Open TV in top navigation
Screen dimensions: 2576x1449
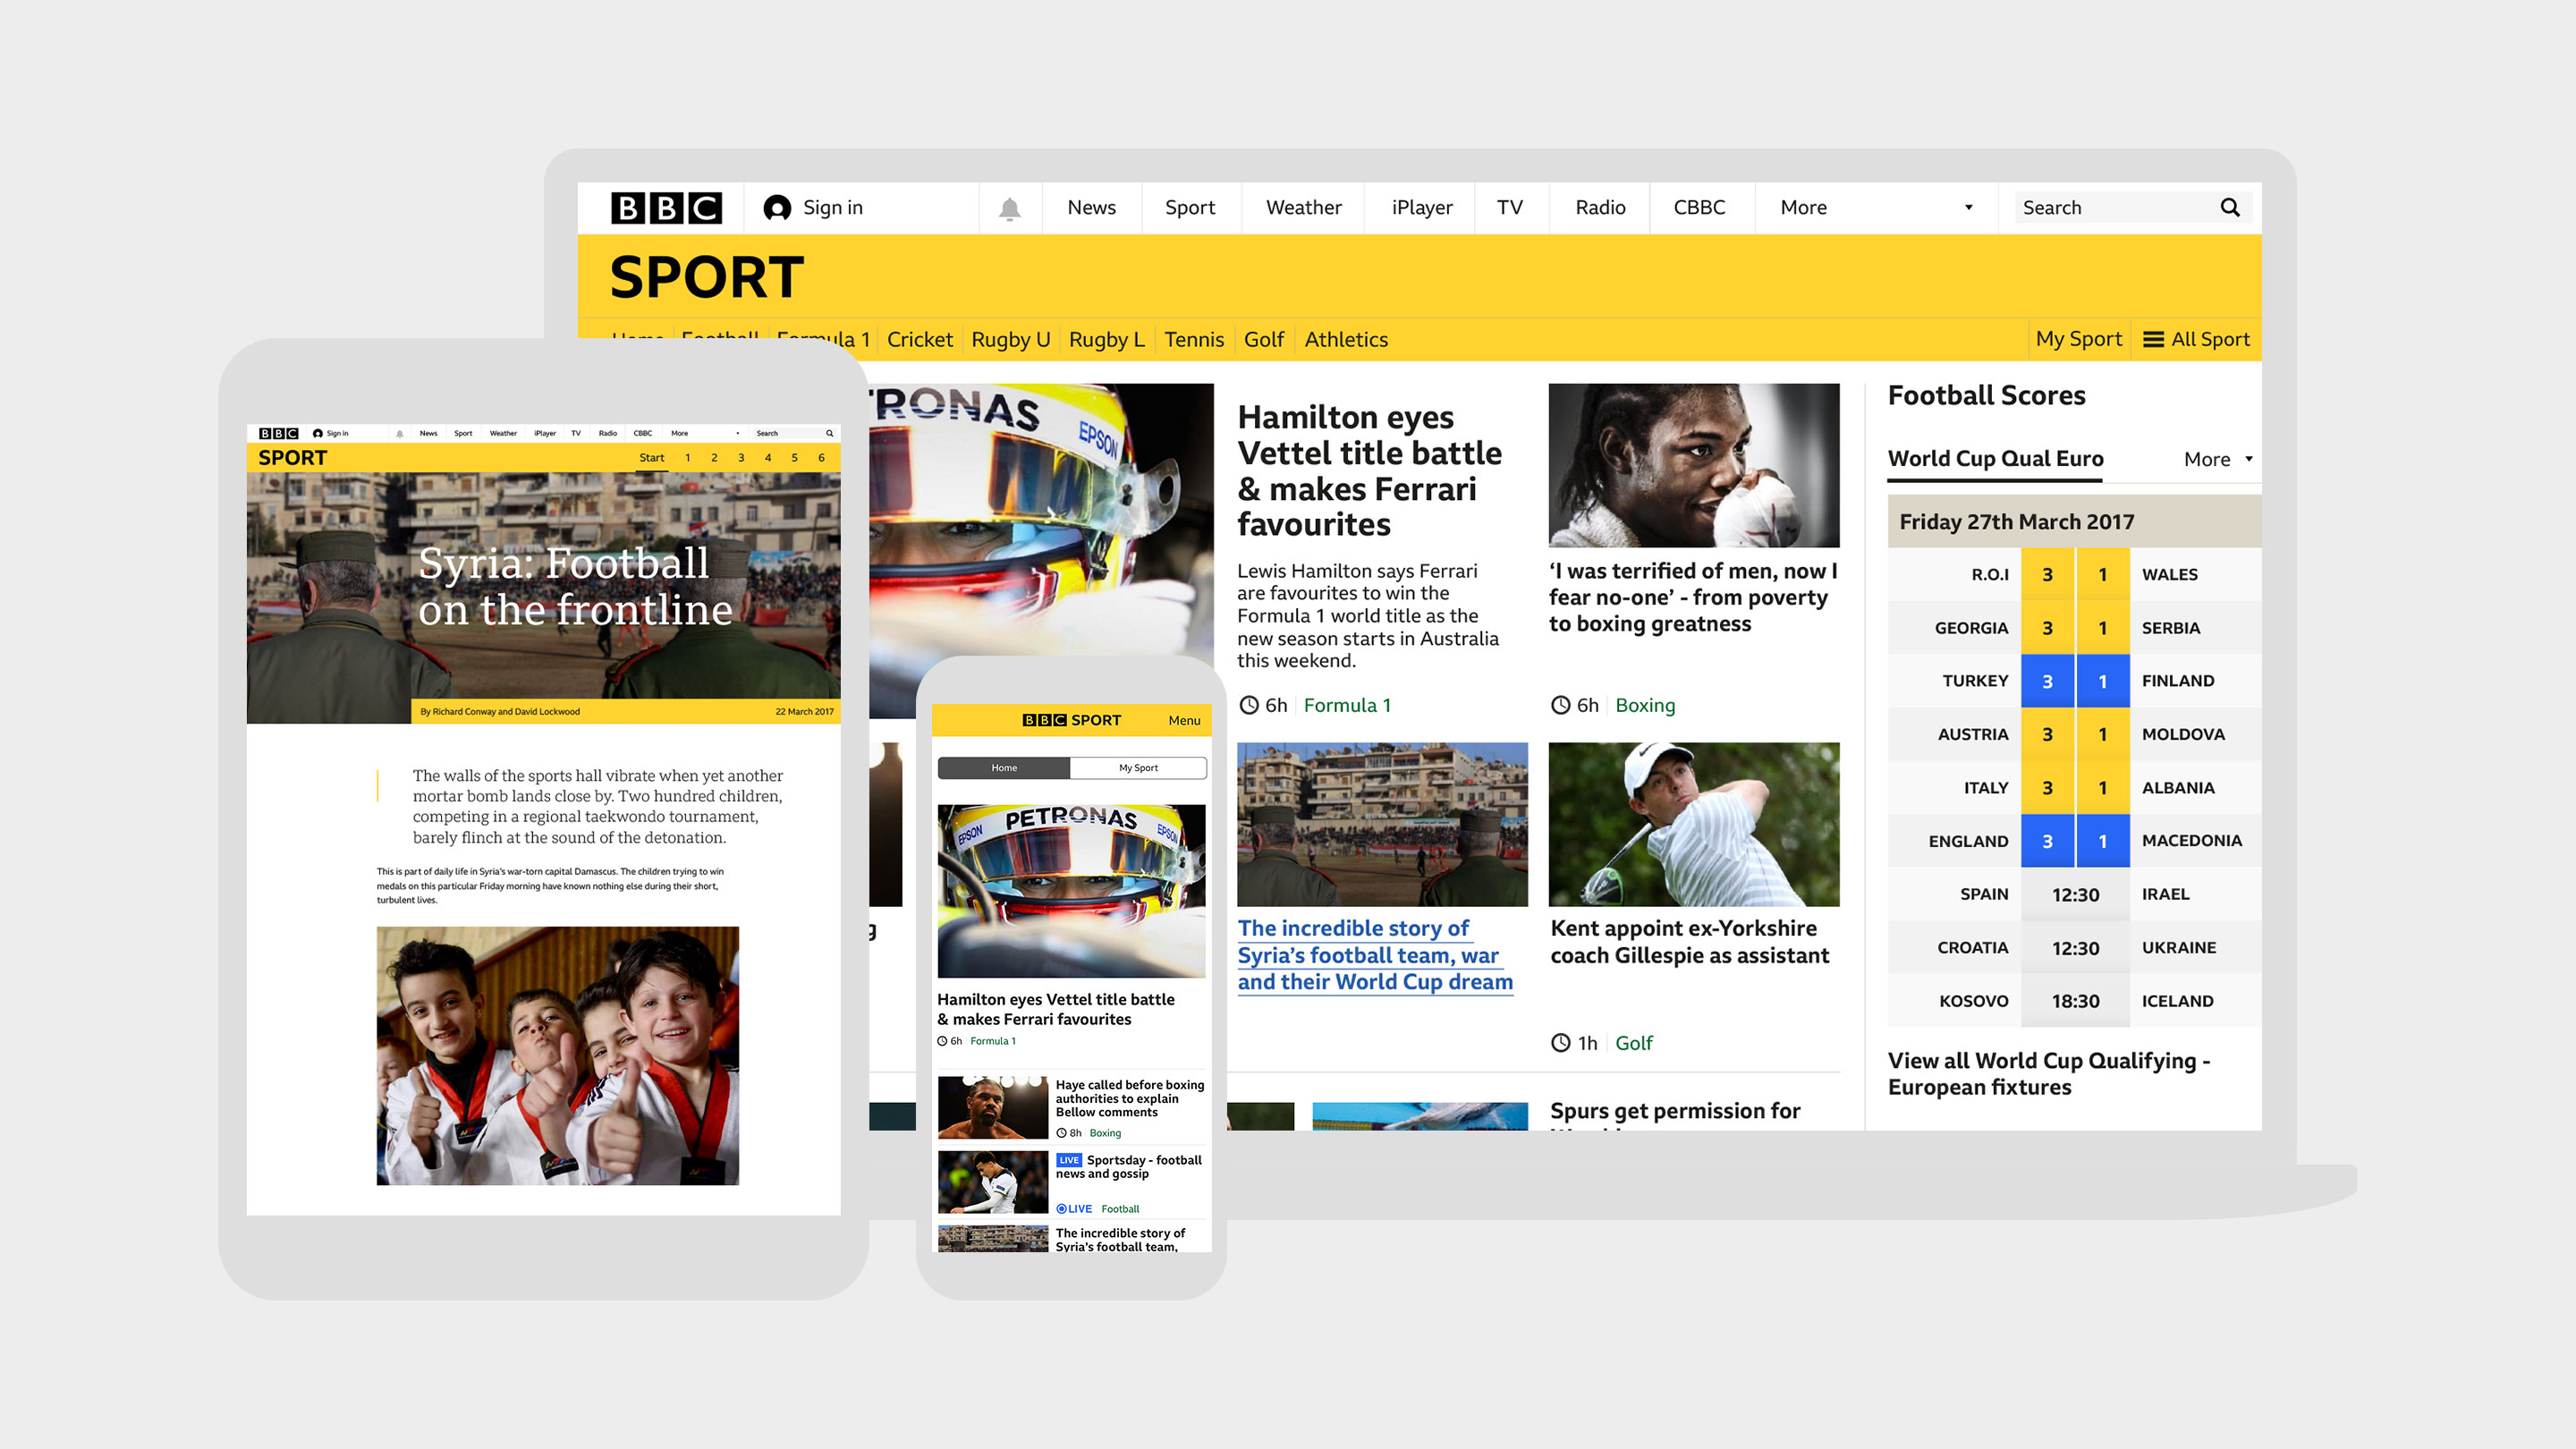pyautogui.click(x=1510, y=208)
